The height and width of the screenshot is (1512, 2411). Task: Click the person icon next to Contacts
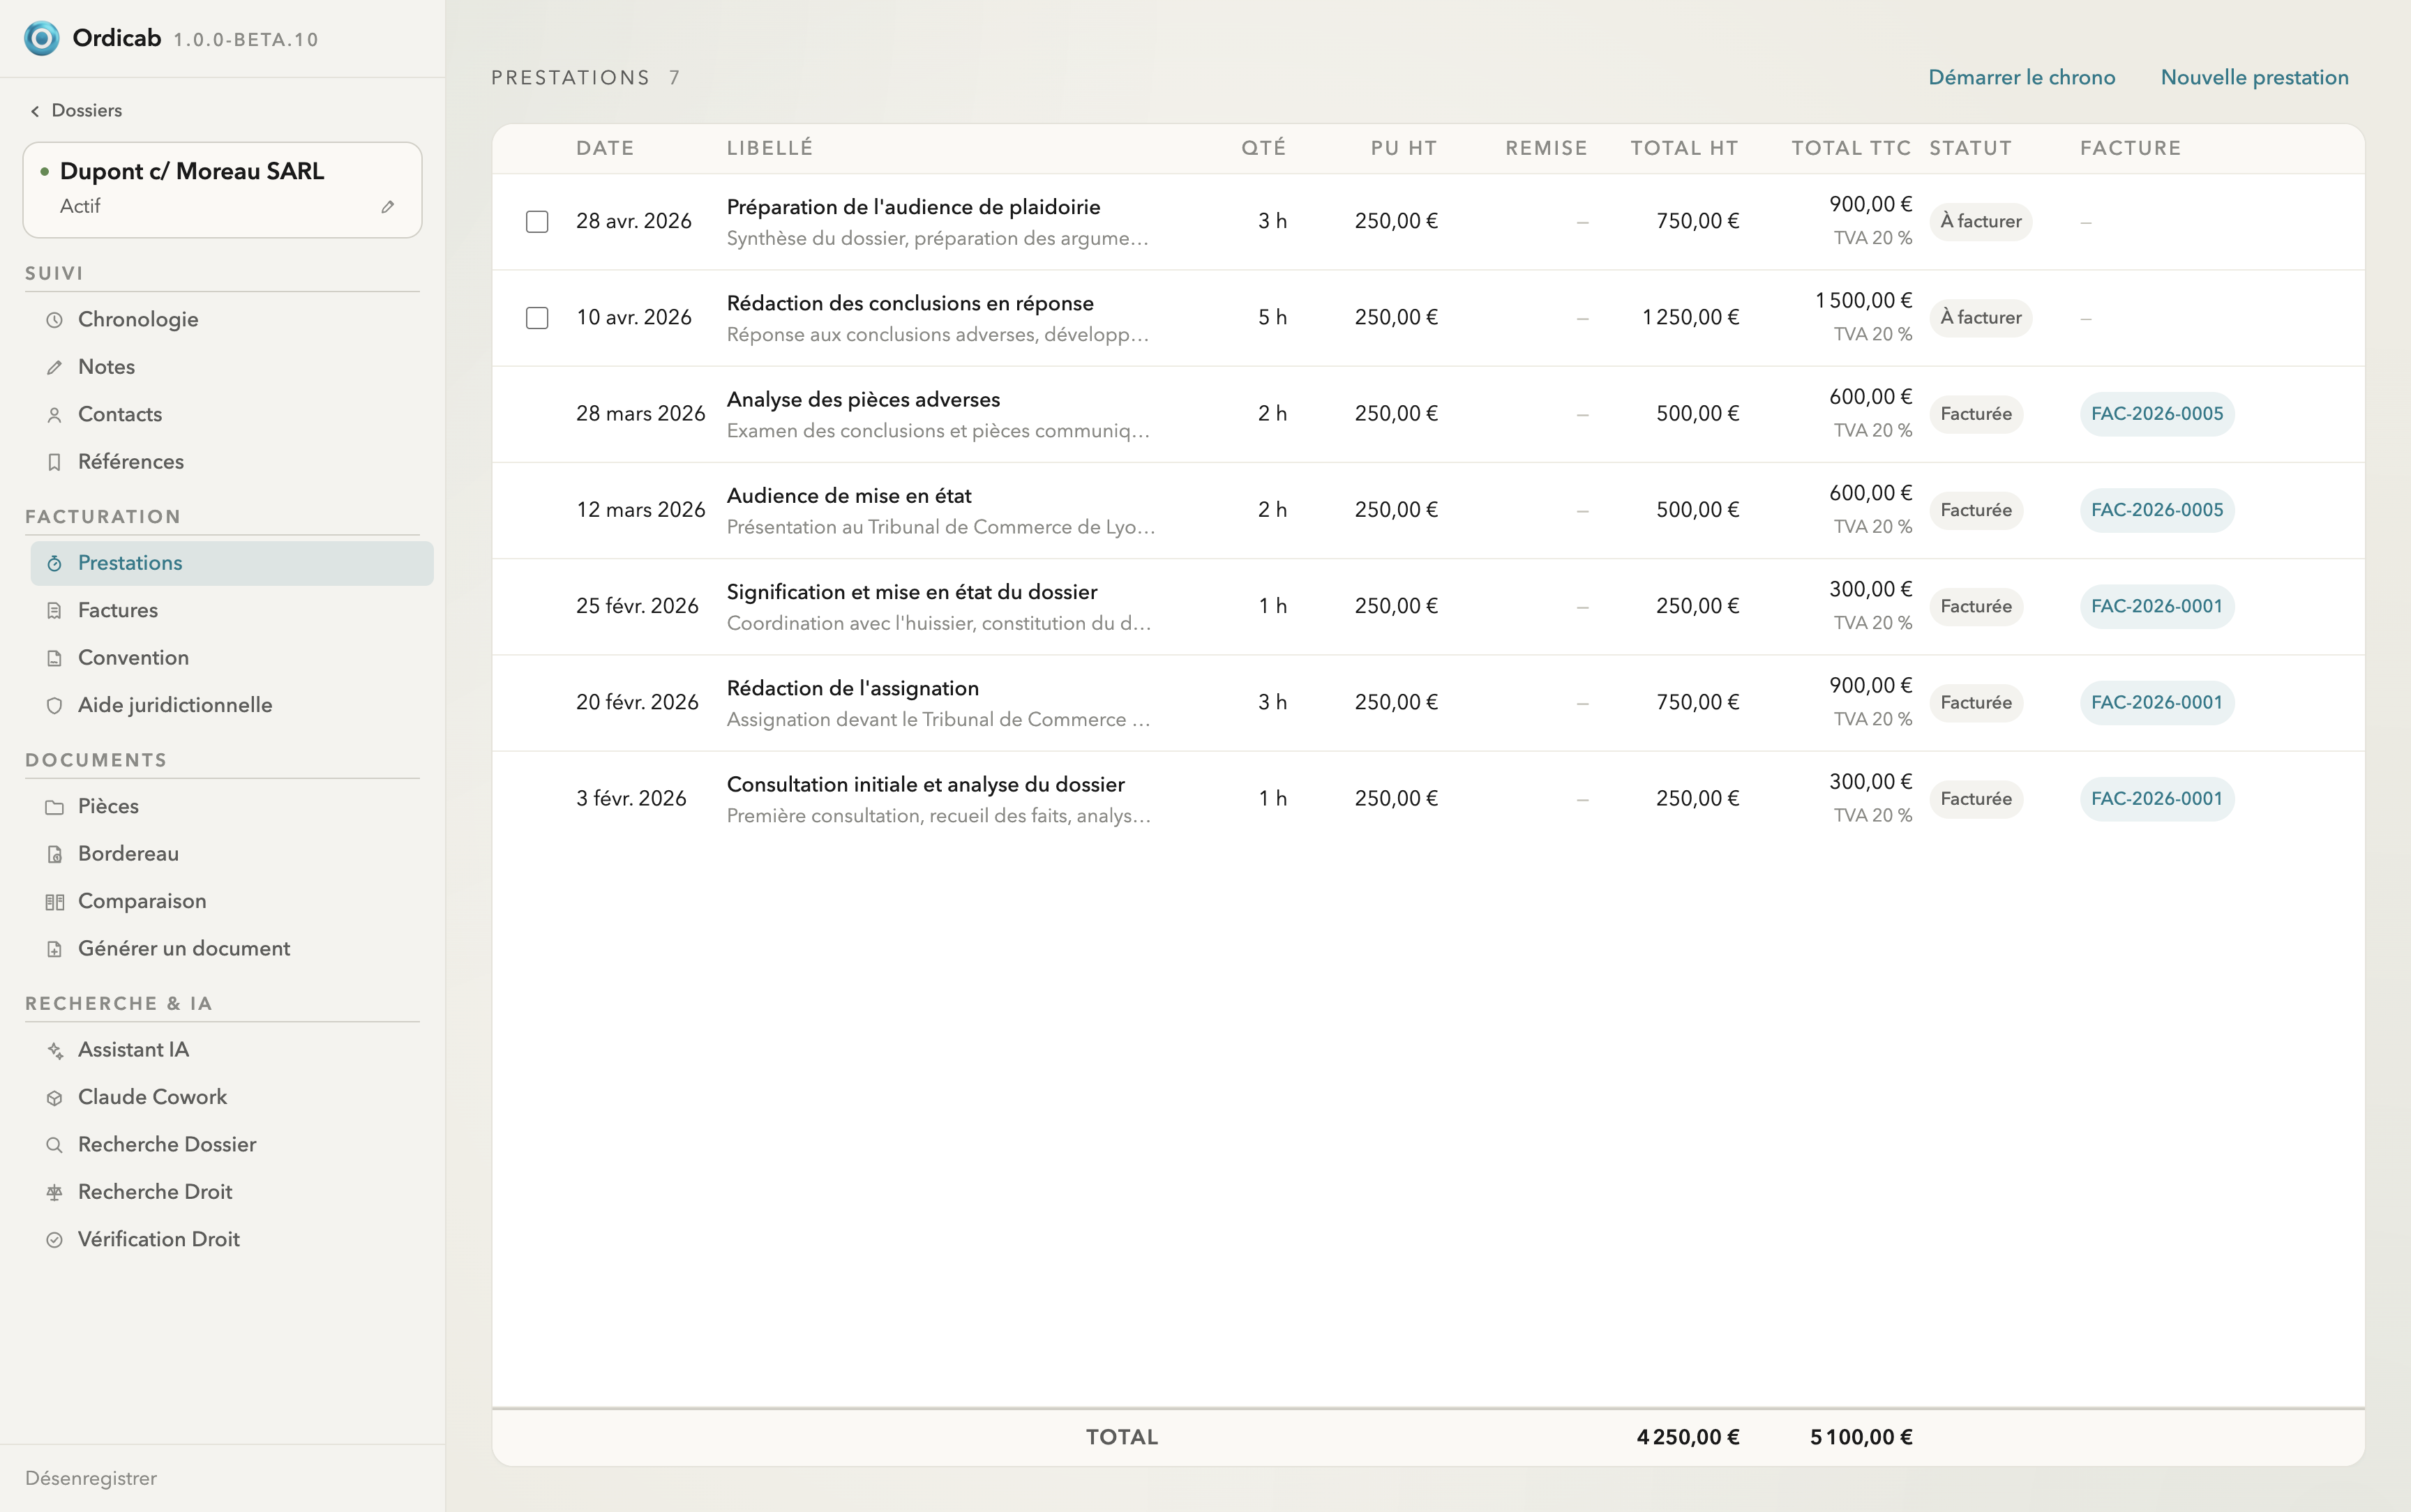point(55,415)
